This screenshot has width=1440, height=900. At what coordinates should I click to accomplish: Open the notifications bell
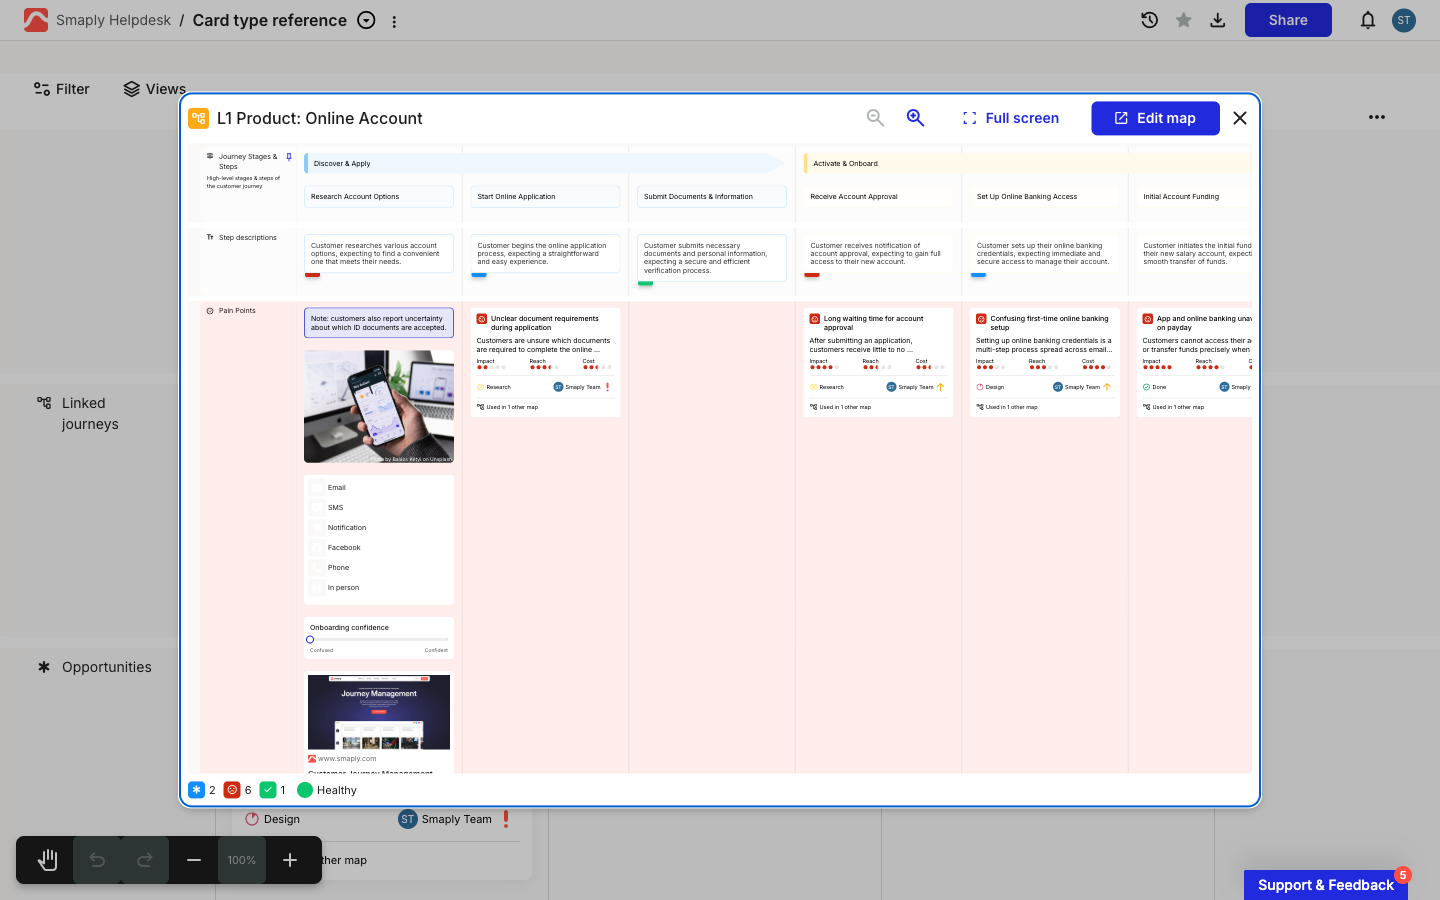click(1368, 20)
